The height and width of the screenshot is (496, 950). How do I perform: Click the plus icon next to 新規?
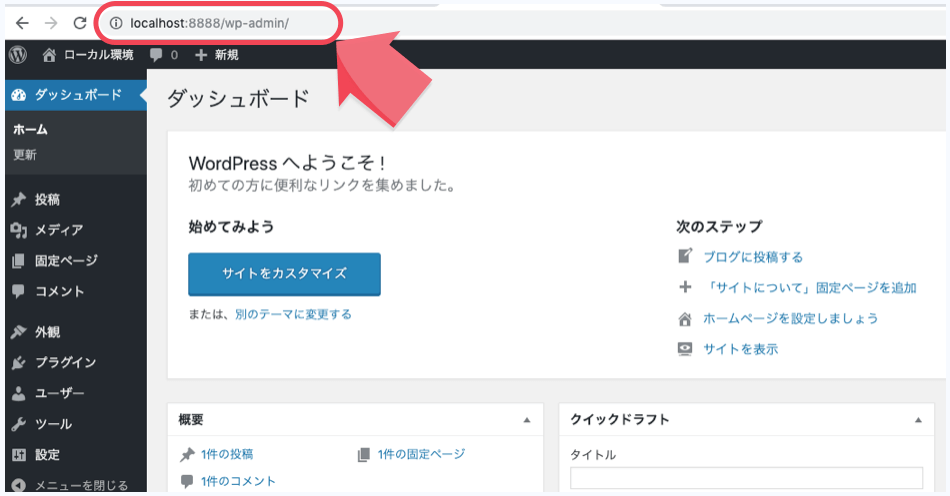click(x=201, y=55)
